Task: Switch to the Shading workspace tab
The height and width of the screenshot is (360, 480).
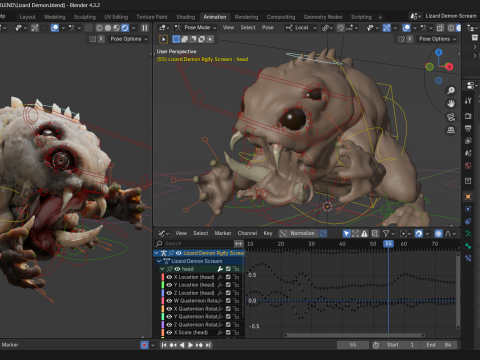Action: (x=186, y=17)
